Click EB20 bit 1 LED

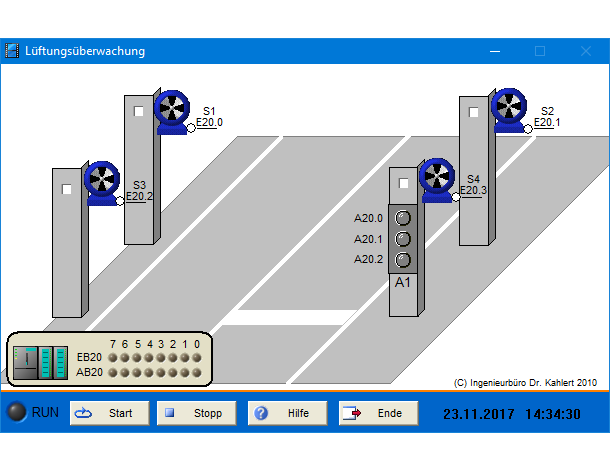[x=185, y=358]
